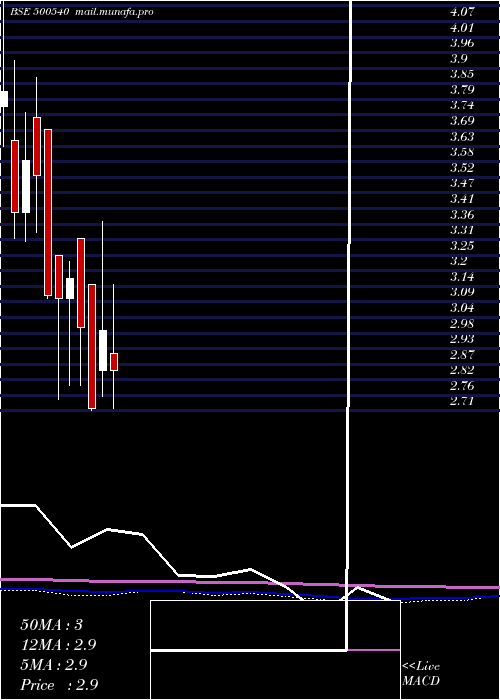Select the 3.09 price axis label
Viewport: 500px width, 700px height.
tap(462, 292)
